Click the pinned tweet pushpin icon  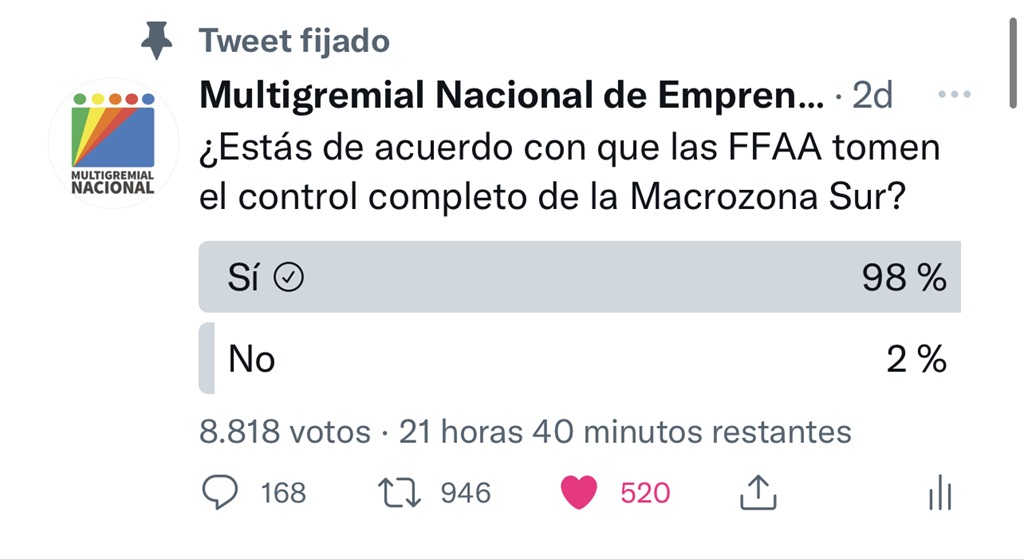click(x=157, y=40)
